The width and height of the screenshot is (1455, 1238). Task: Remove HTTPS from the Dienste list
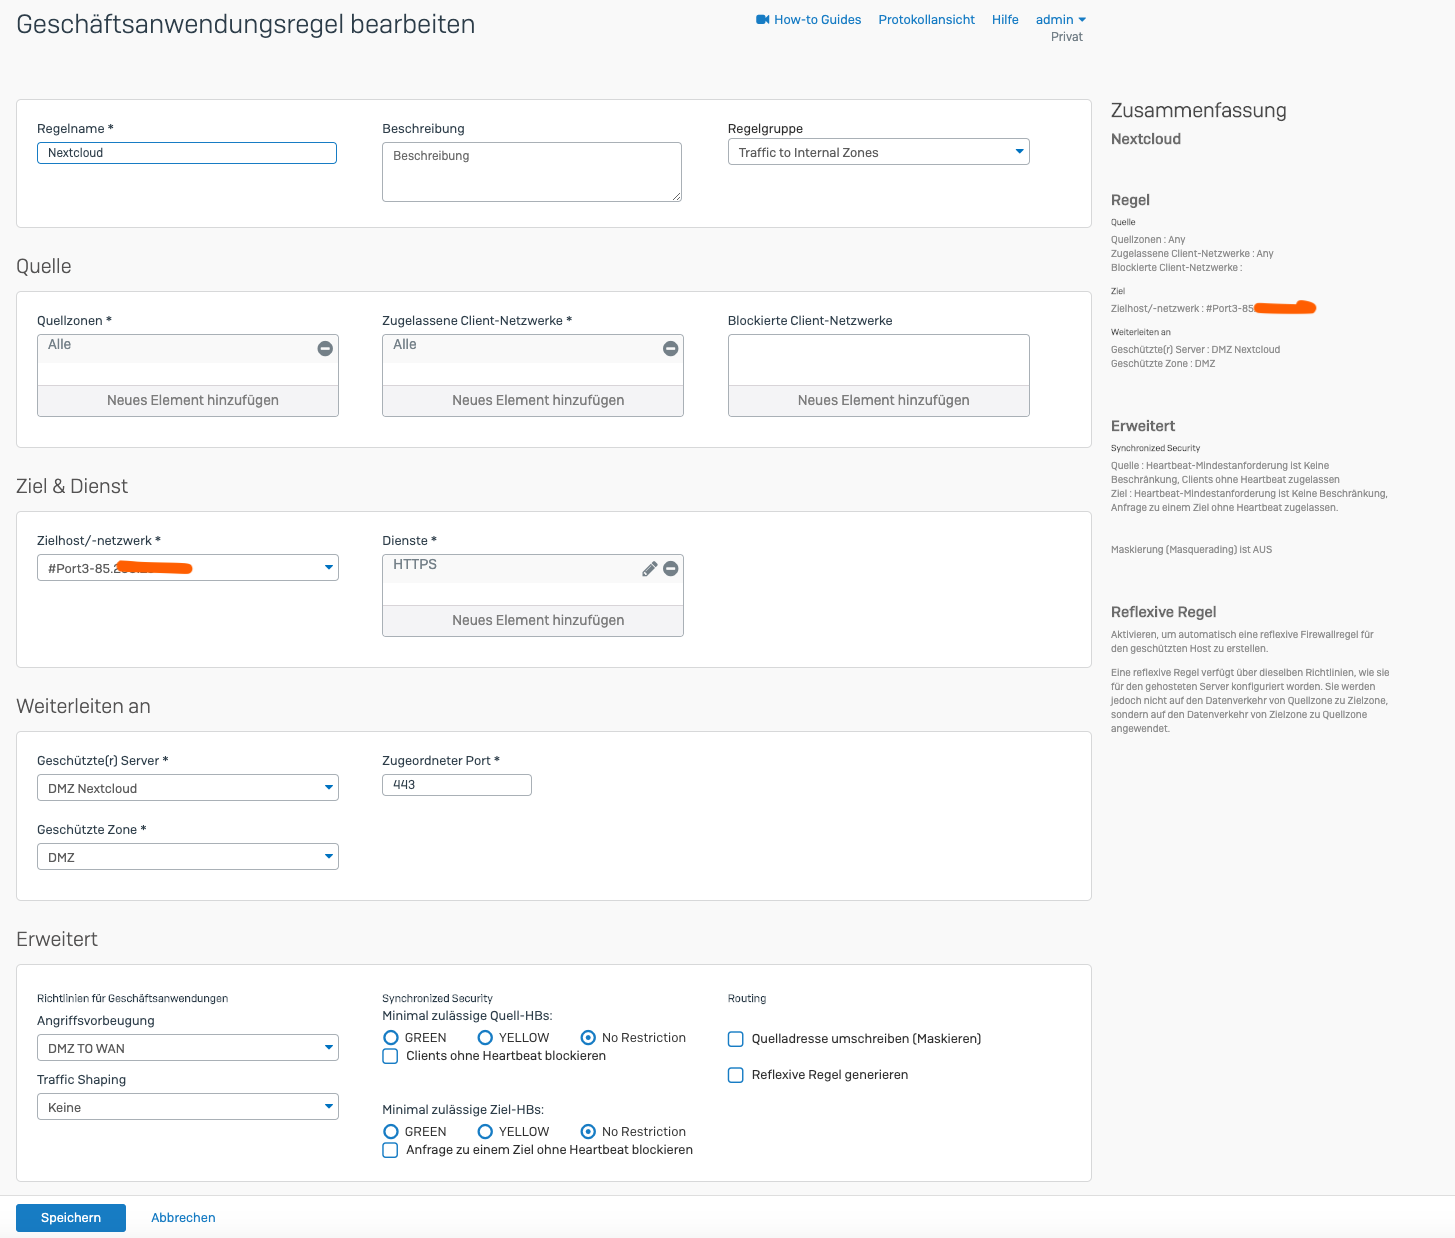670,568
